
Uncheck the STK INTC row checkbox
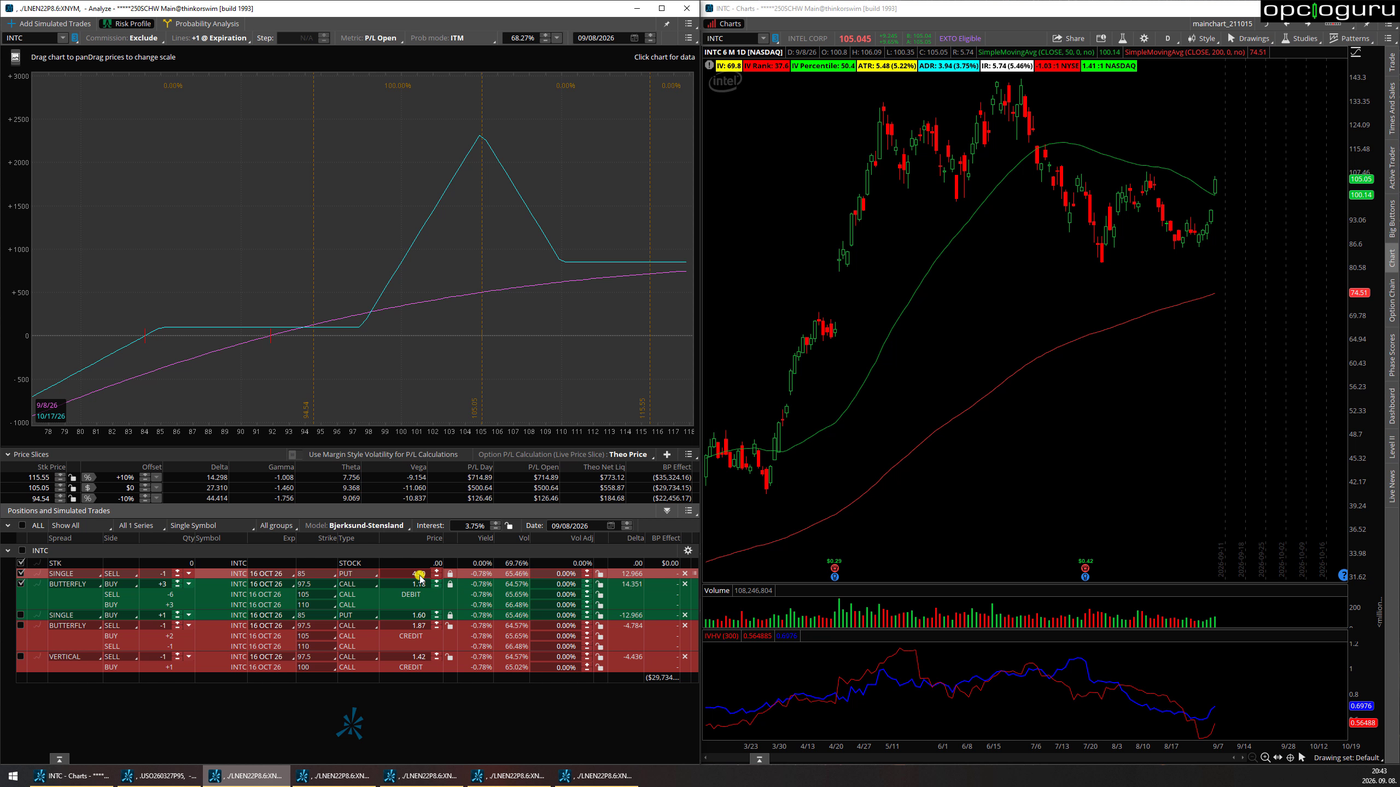coord(21,563)
